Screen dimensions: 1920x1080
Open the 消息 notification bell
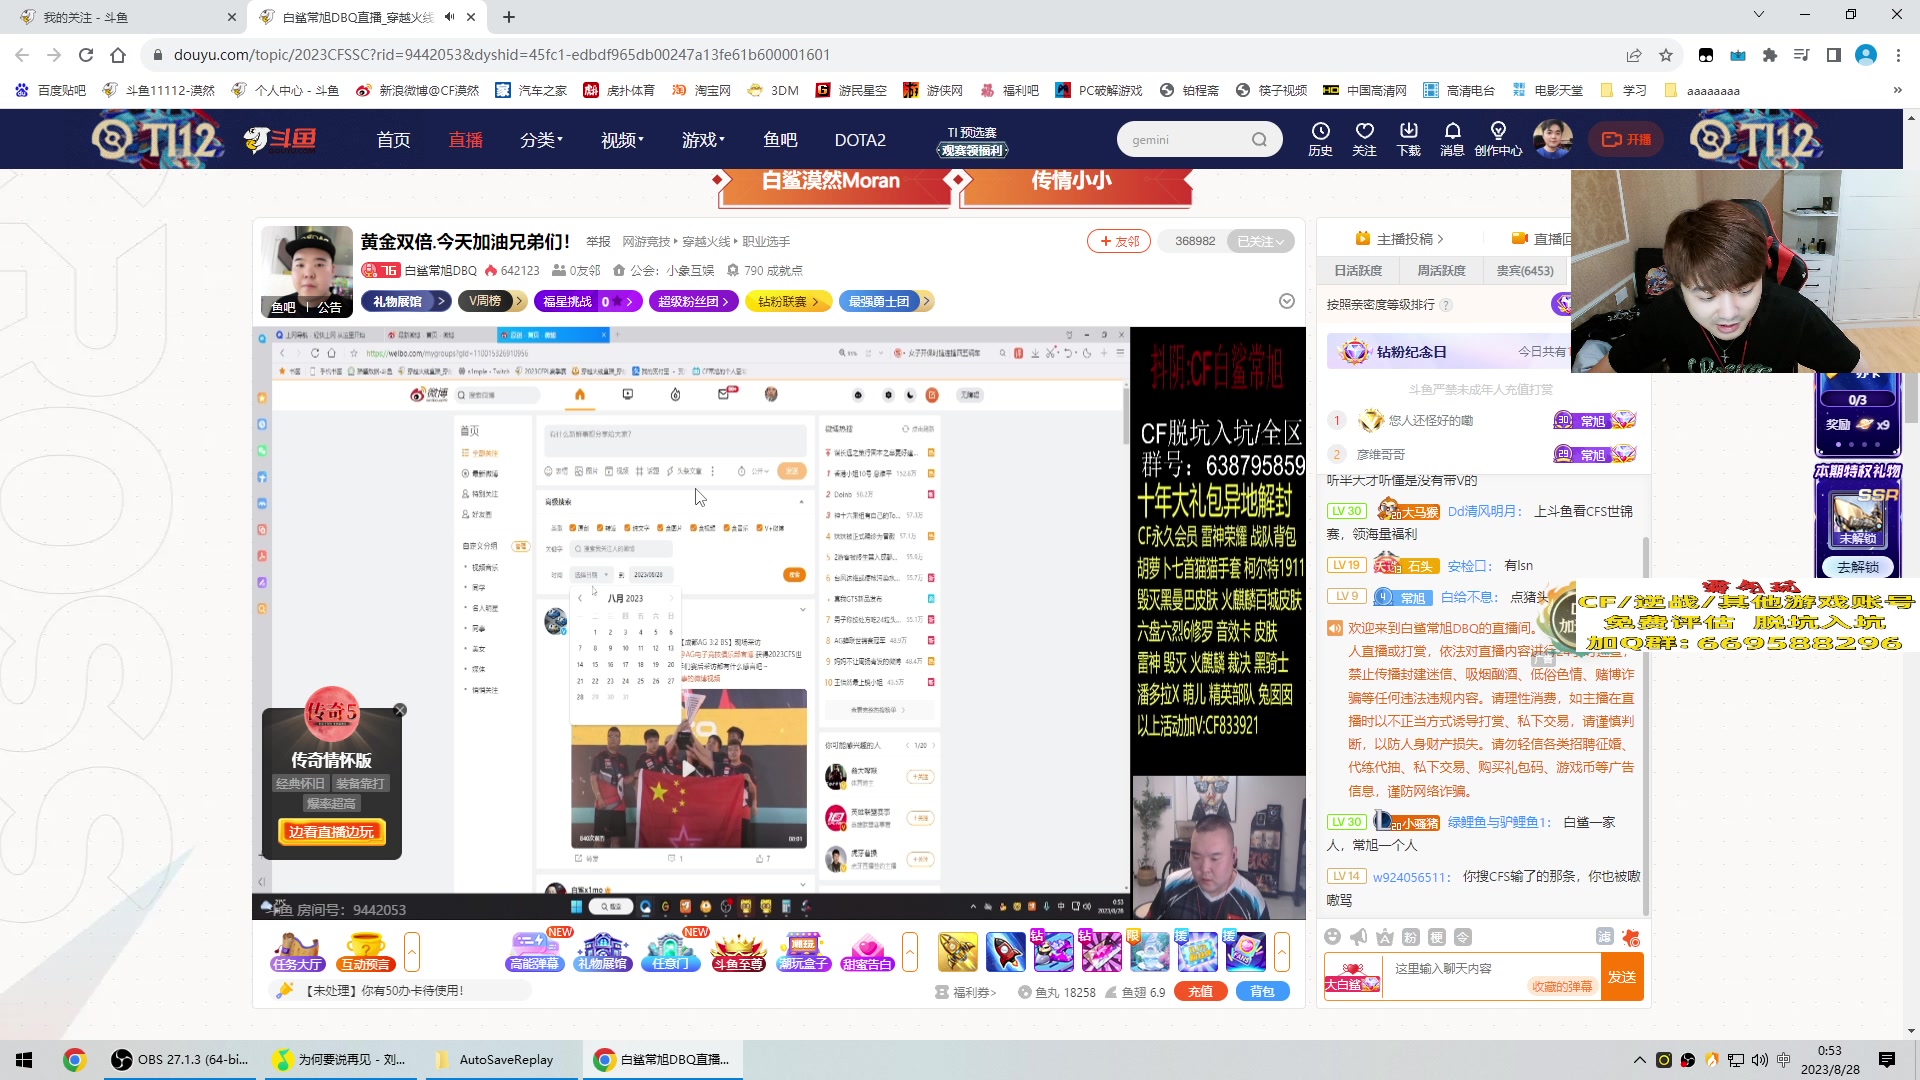click(1452, 139)
